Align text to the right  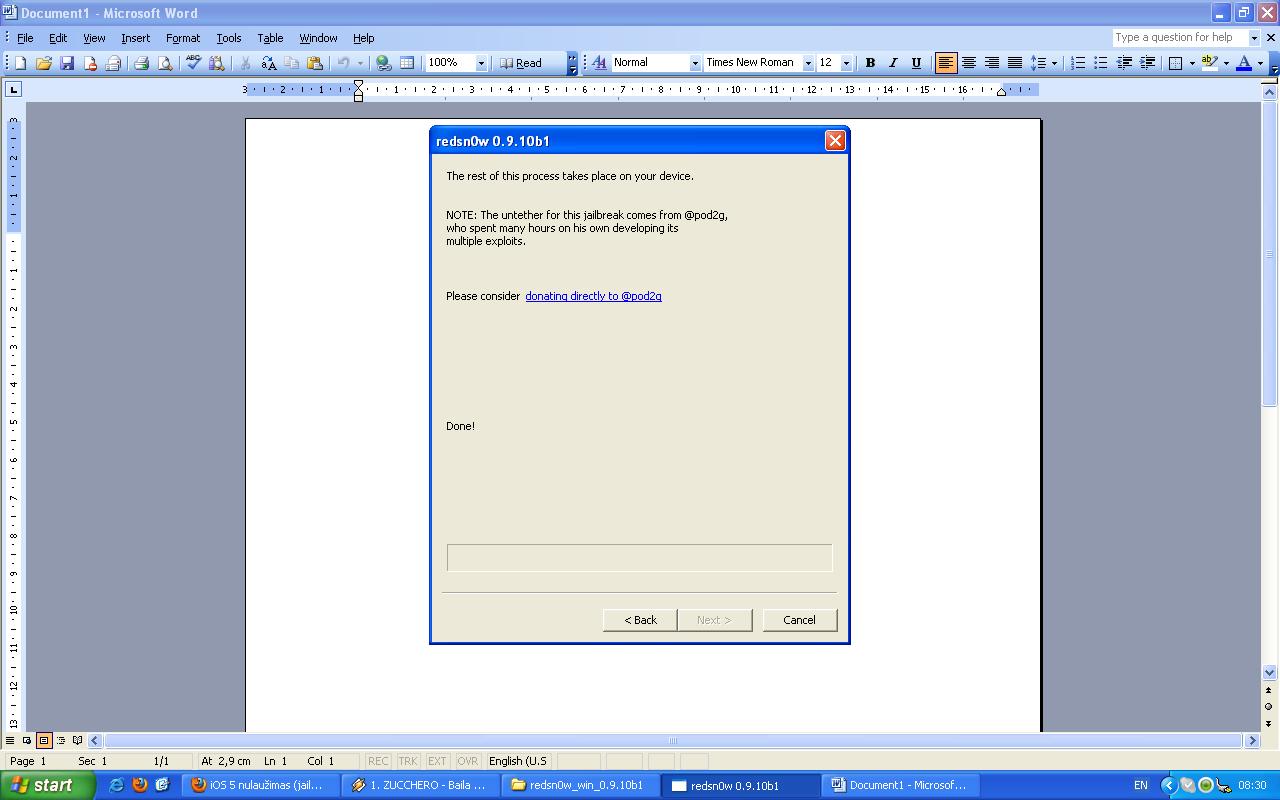(x=992, y=63)
